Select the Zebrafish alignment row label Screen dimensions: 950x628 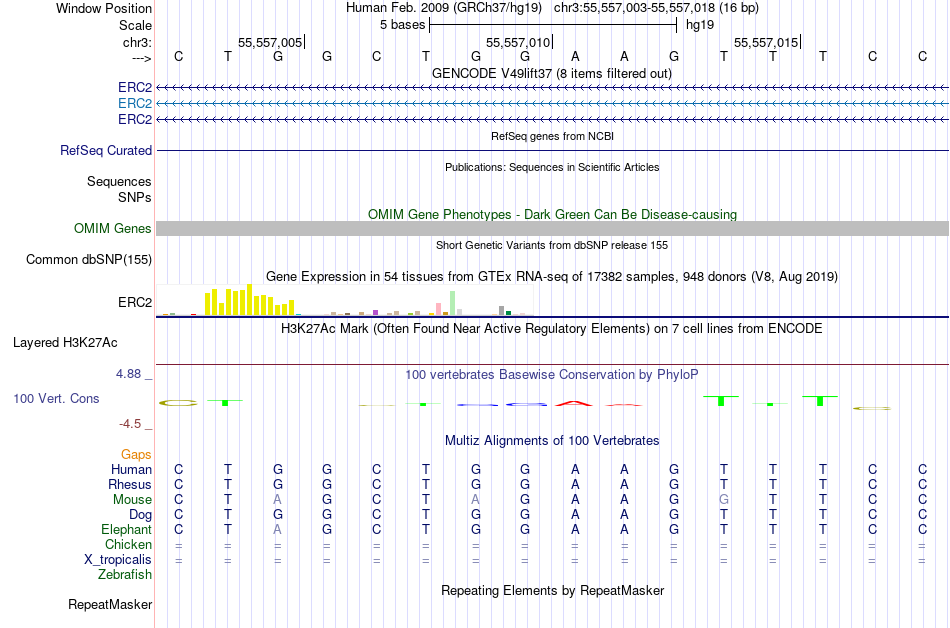click(x=125, y=574)
